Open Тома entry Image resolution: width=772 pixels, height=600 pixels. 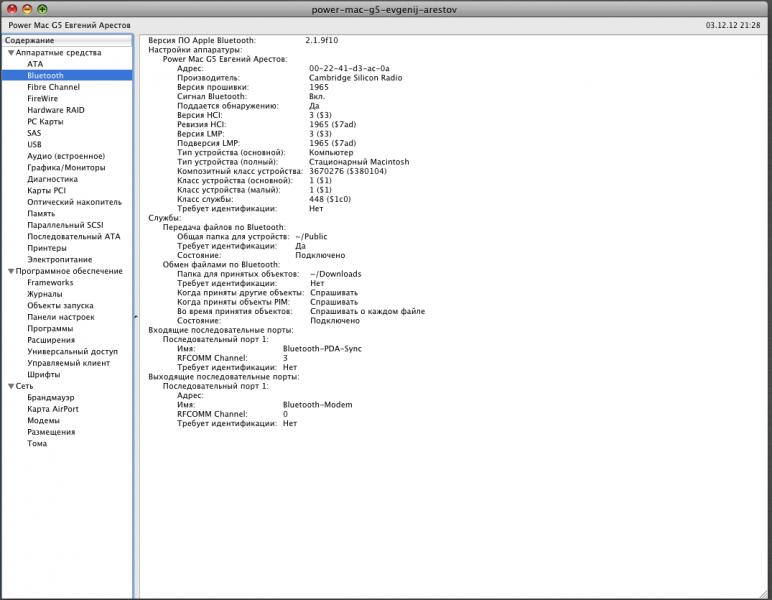37,443
